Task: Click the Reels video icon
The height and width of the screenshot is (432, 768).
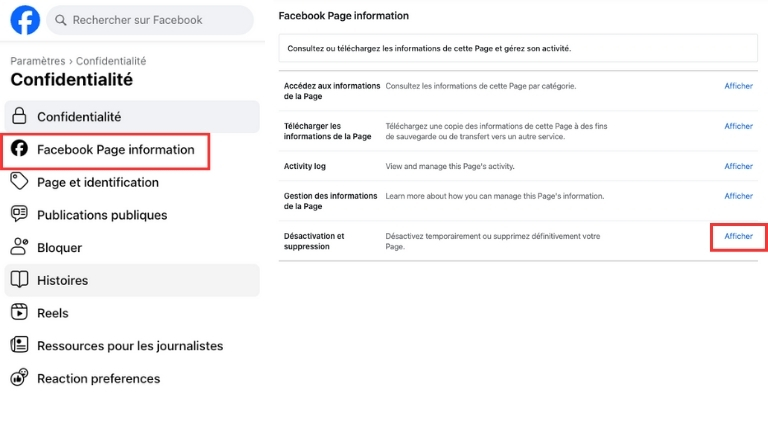Action: (20, 312)
